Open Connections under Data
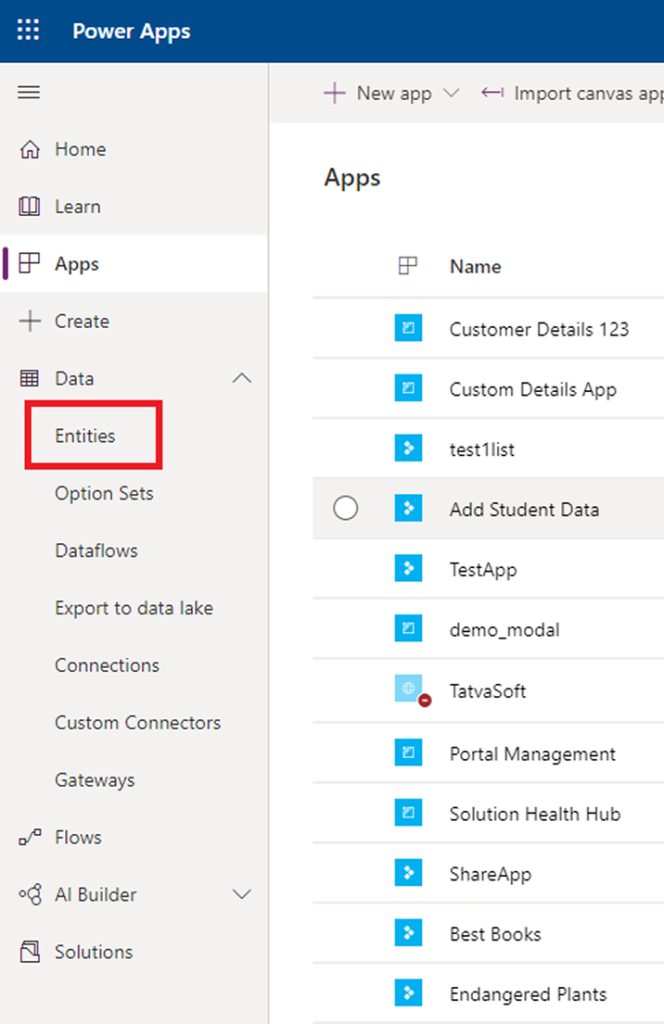The height and width of the screenshot is (1024, 664). click(x=107, y=665)
